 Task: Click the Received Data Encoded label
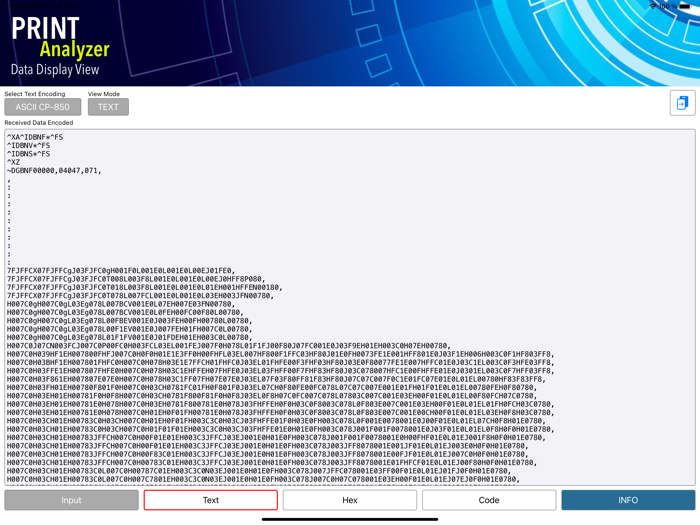click(39, 122)
